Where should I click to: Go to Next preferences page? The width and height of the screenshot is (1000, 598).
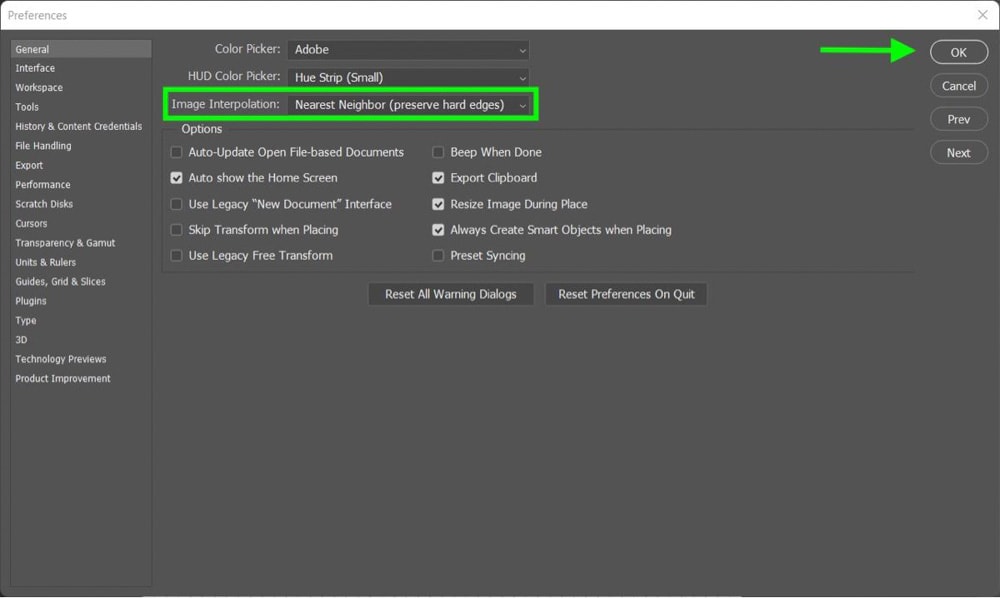point(959,152)
